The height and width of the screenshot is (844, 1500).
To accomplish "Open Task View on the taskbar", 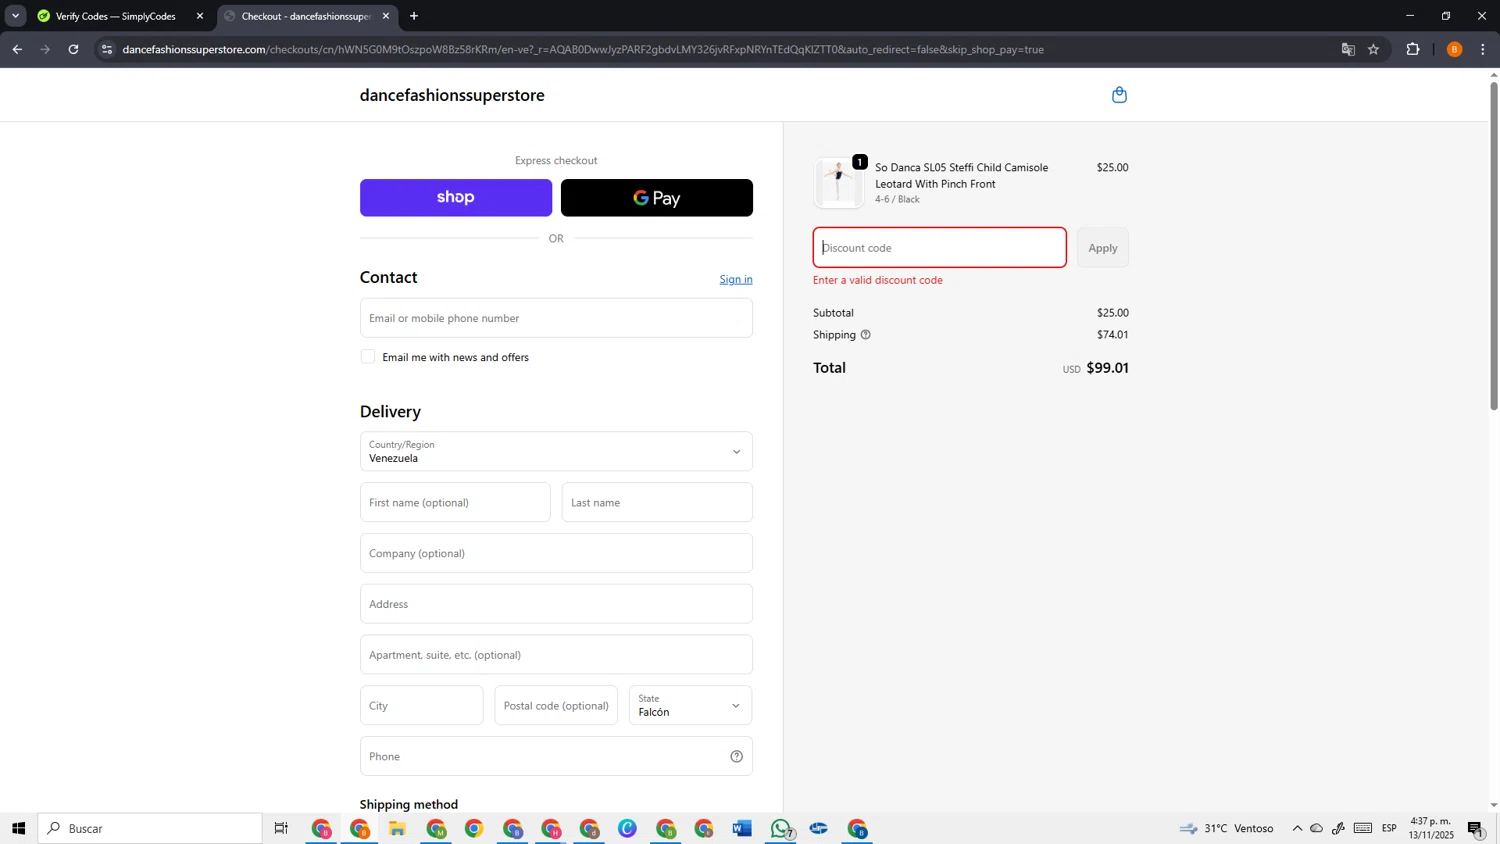I will point(281,828).
